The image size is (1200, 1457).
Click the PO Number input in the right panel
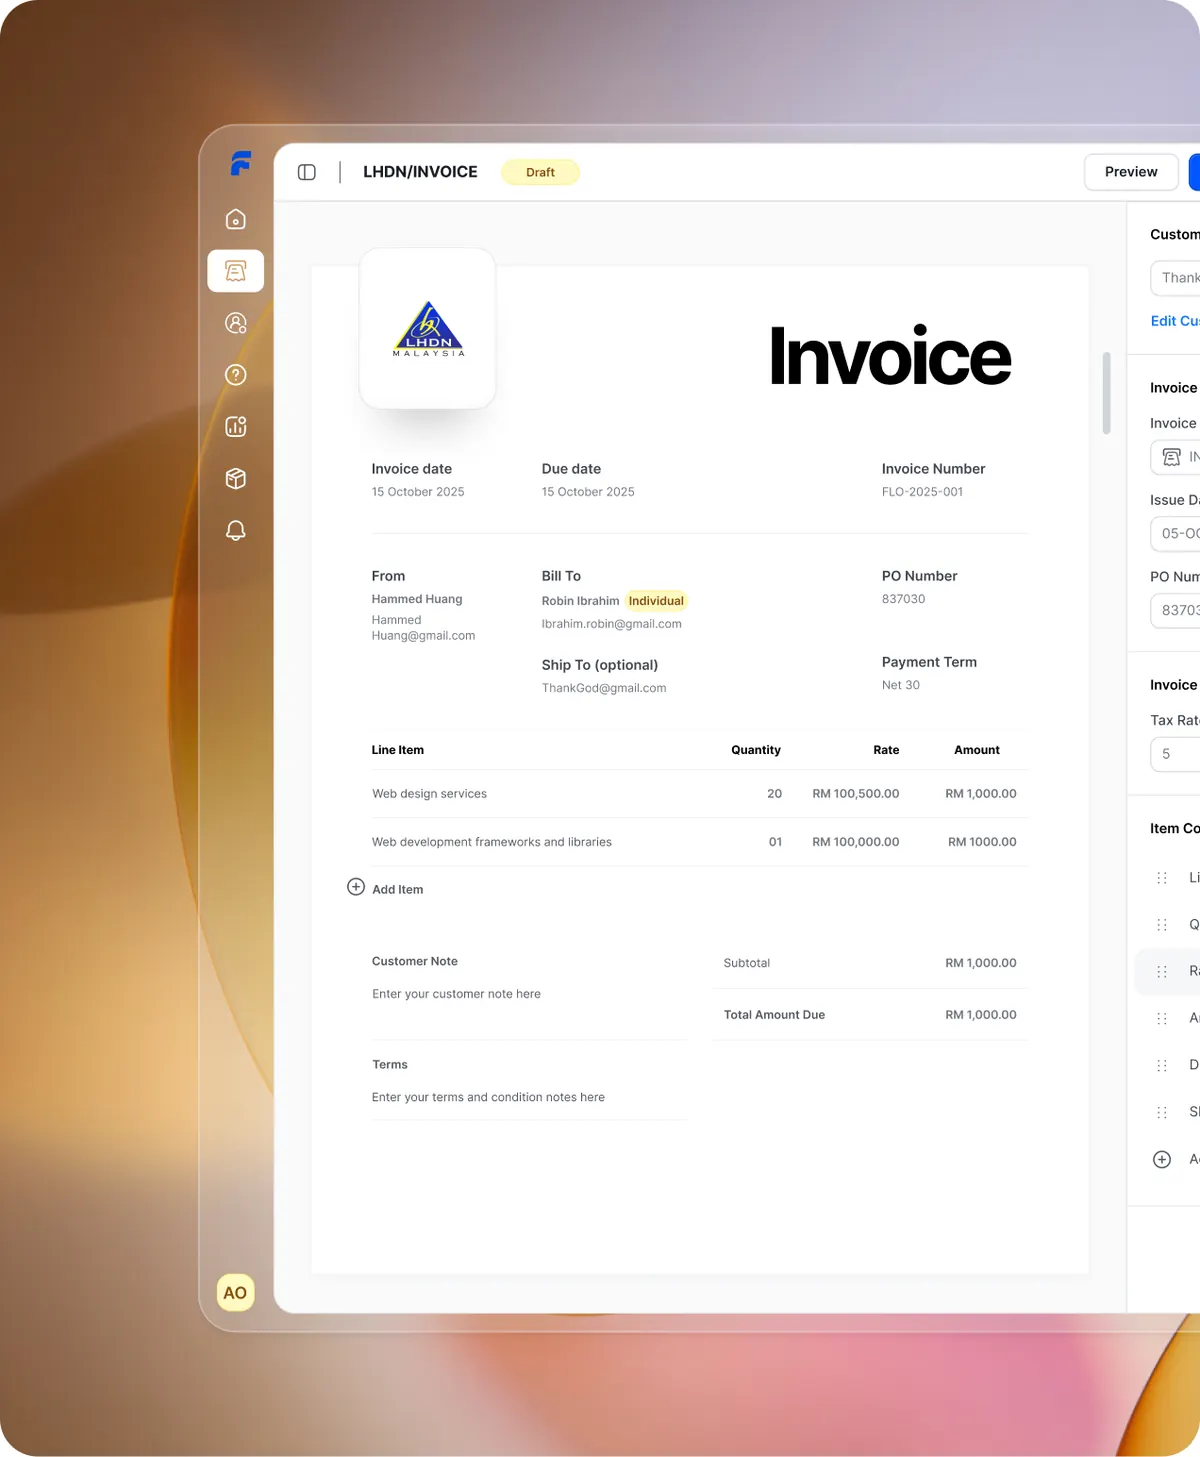[1176, 610]
